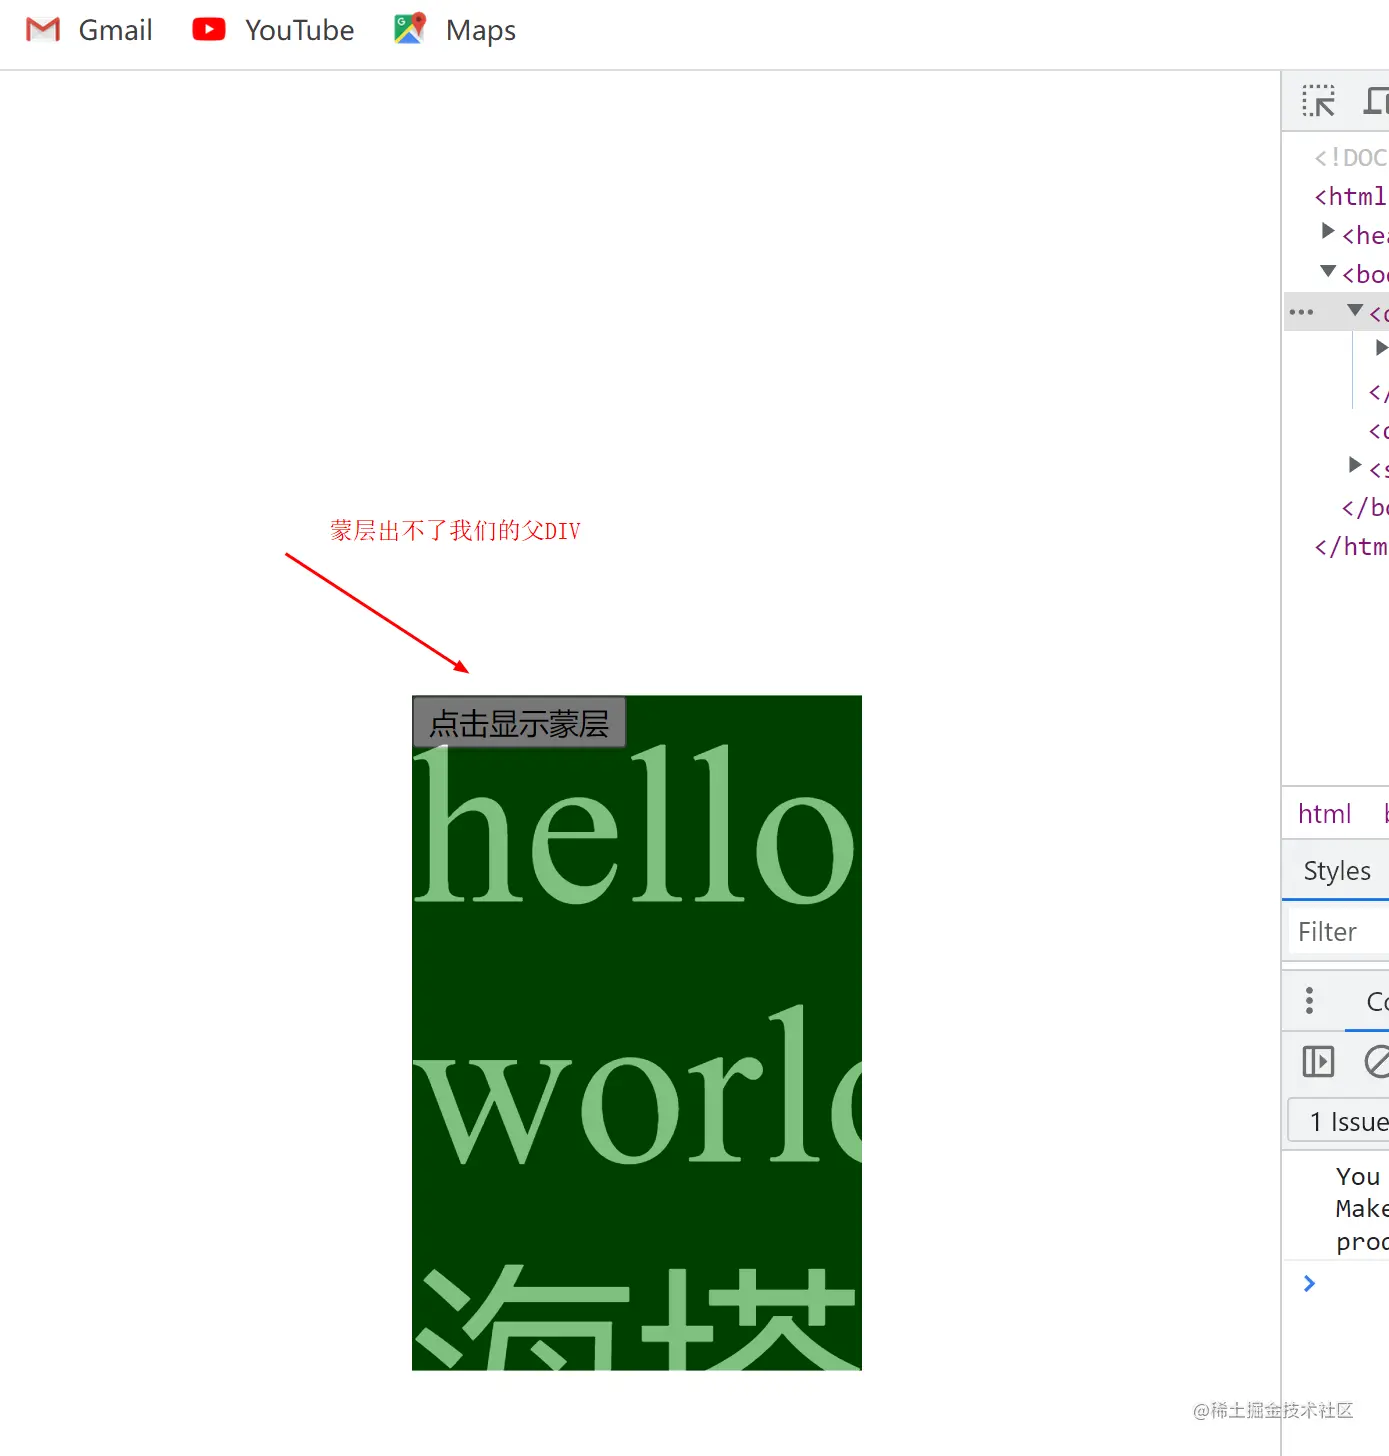Click the Google Maps pin icon

pyautogui.click(x=410, y=28)
